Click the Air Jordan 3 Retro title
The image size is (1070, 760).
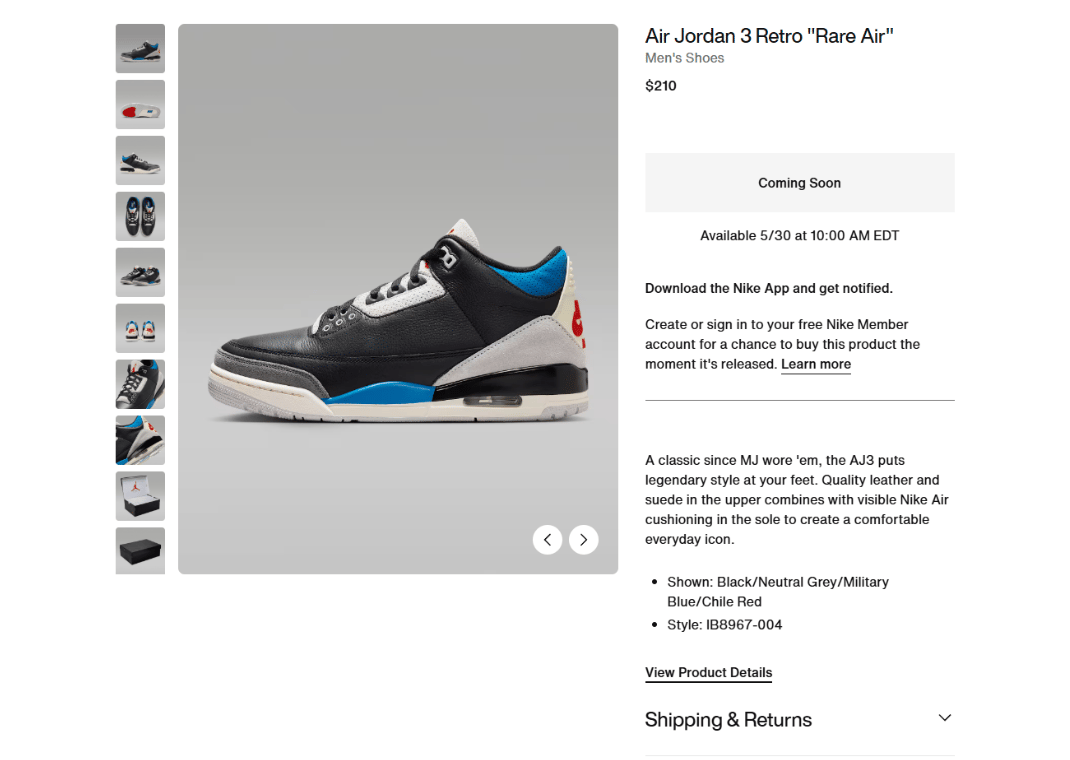point(769,36)
